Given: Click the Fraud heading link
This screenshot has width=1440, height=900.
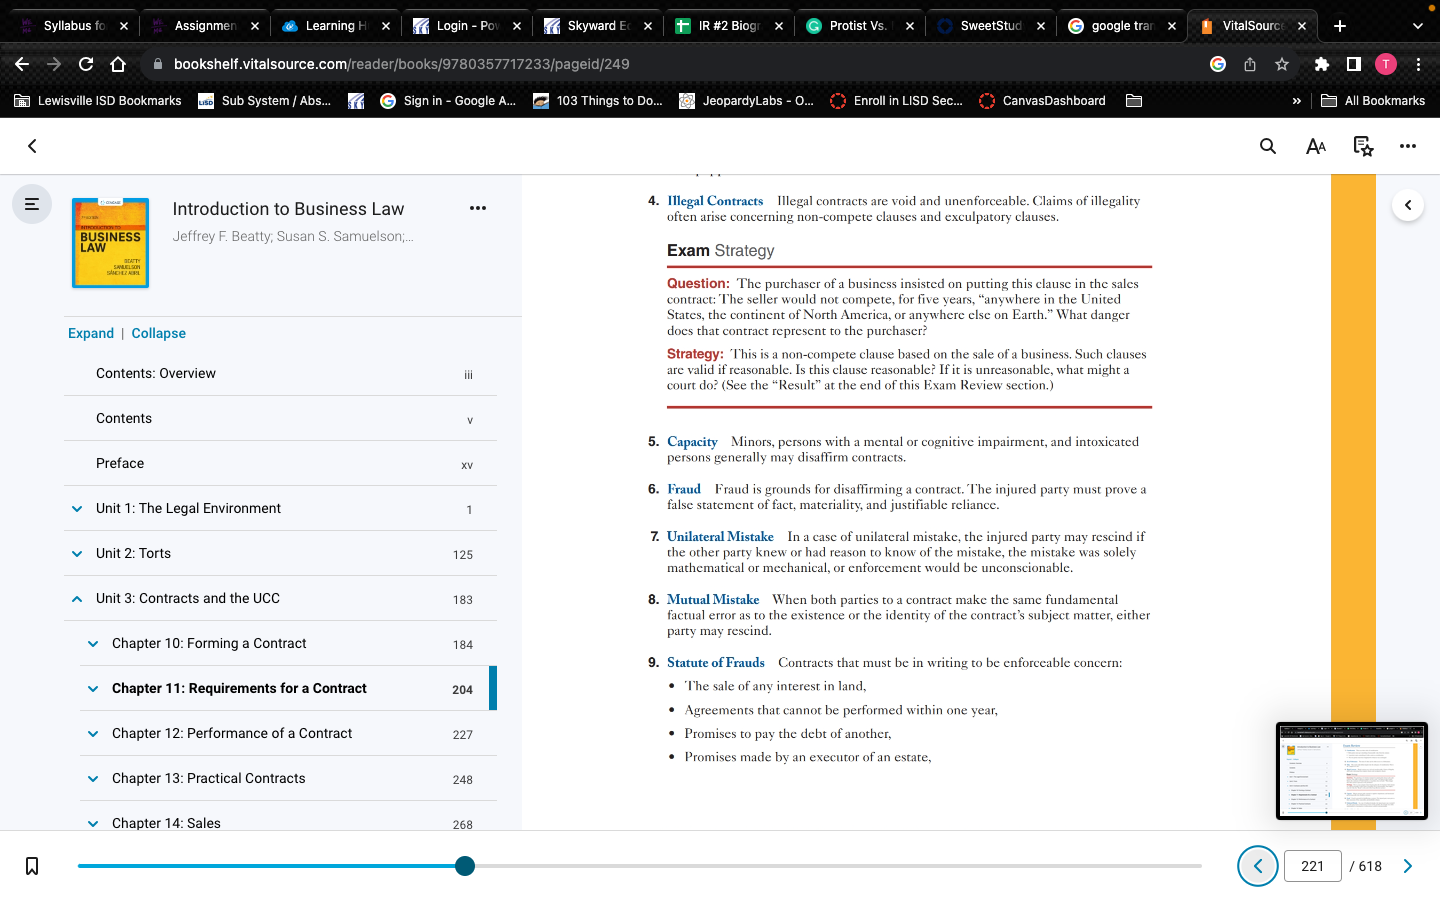Looking at the screenshot, I should point(684,489).
